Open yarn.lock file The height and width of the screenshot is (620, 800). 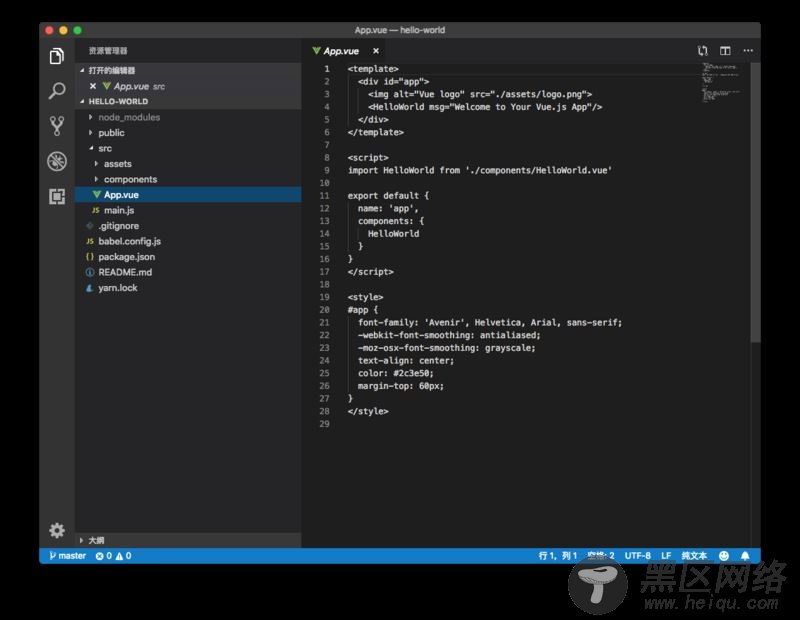click(x=188, y=288)
